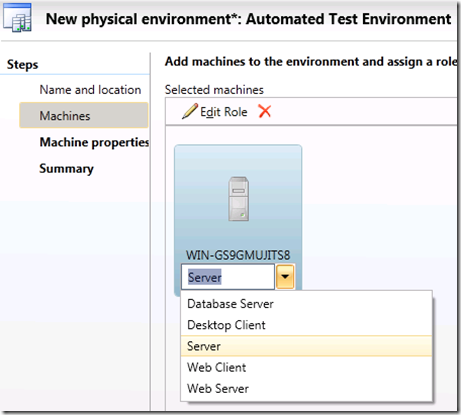Open the role dropdown arrow
Image resolution: width=461 pixels, height=415 pixels.
tap(285, 277)
